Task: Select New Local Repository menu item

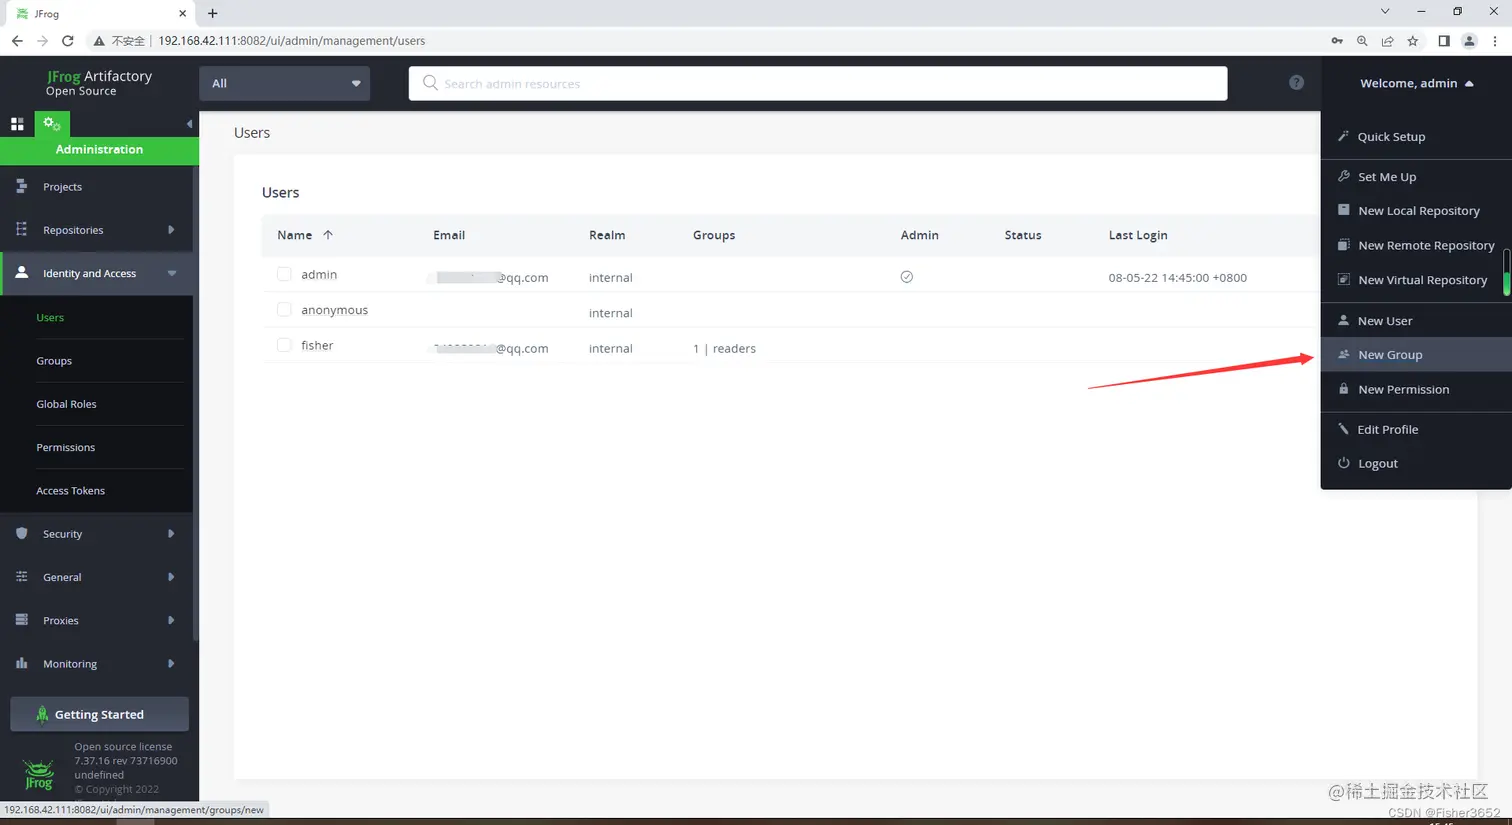Action: tap(1416, 211)
